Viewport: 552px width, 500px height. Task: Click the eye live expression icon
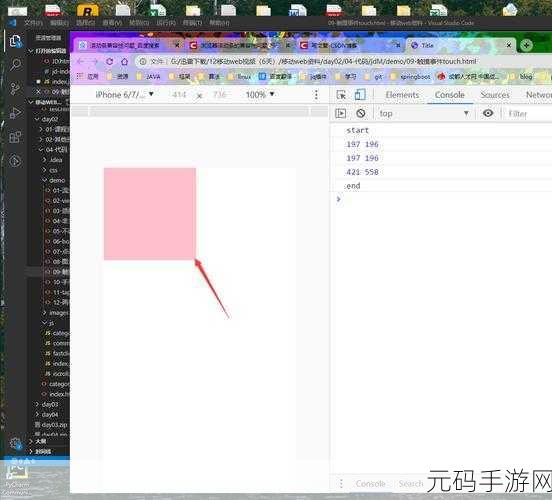coord(488,113)
